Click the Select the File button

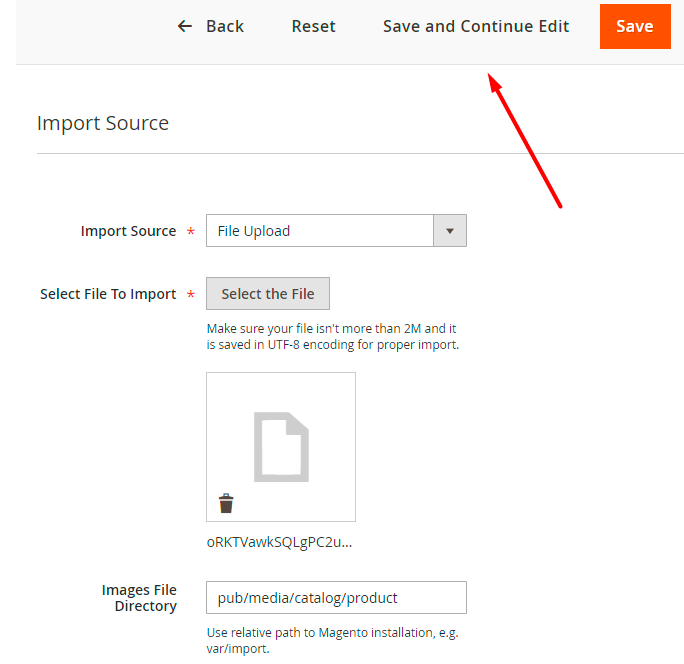click(x=268, y=294)
